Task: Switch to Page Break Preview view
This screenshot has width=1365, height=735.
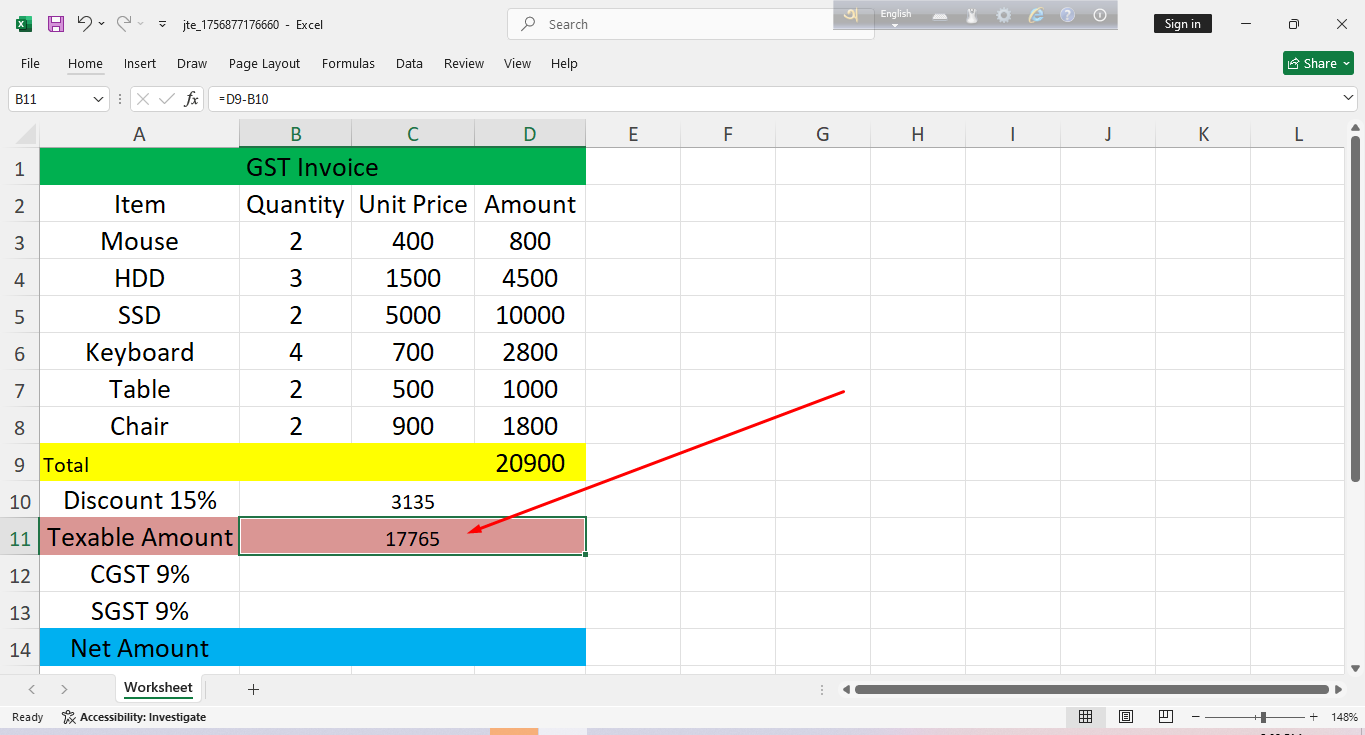Action: coord(1166,717)
